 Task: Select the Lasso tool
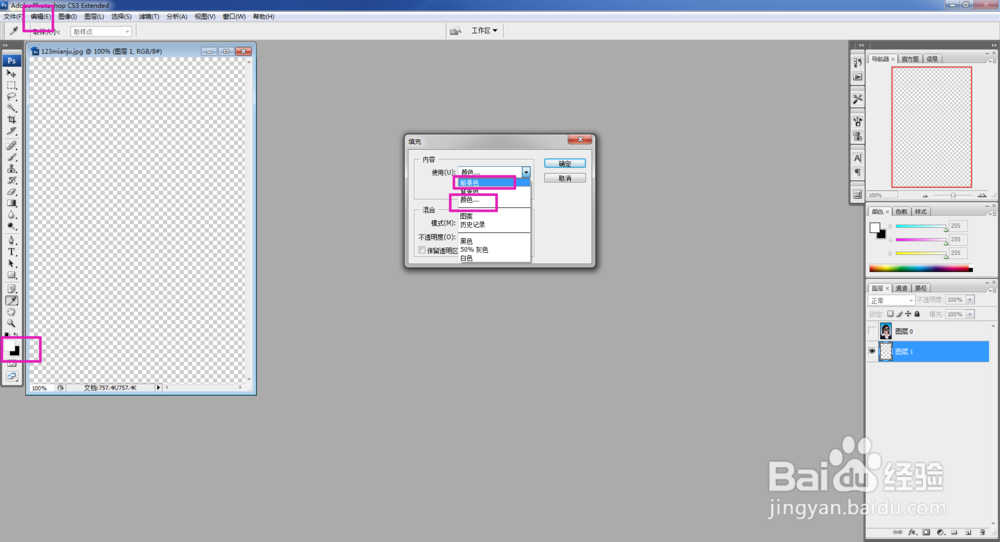click(x=11, y=96)
